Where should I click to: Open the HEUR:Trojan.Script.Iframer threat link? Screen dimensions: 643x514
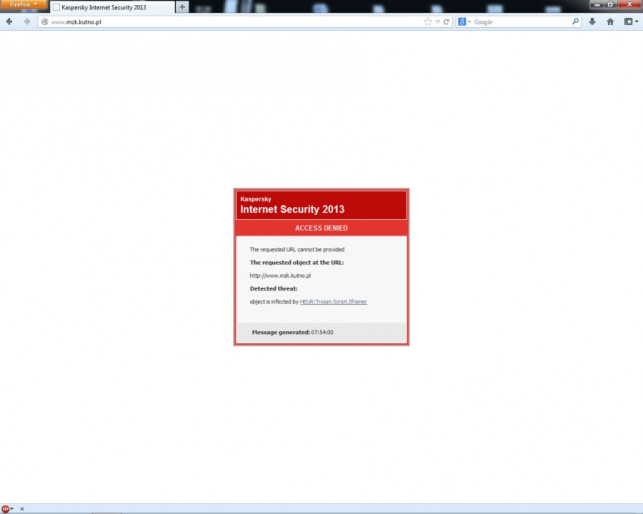point(333,302)
